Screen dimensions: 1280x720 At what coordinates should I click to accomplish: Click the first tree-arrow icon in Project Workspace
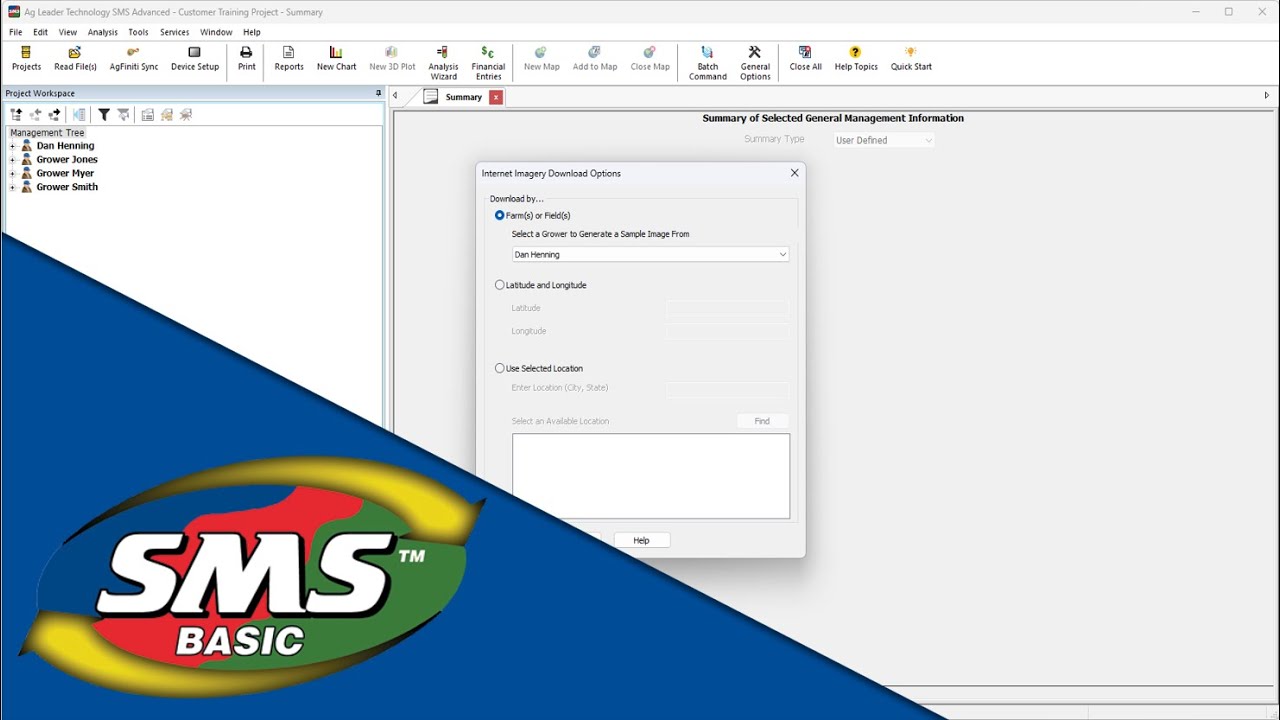[16, 115]
